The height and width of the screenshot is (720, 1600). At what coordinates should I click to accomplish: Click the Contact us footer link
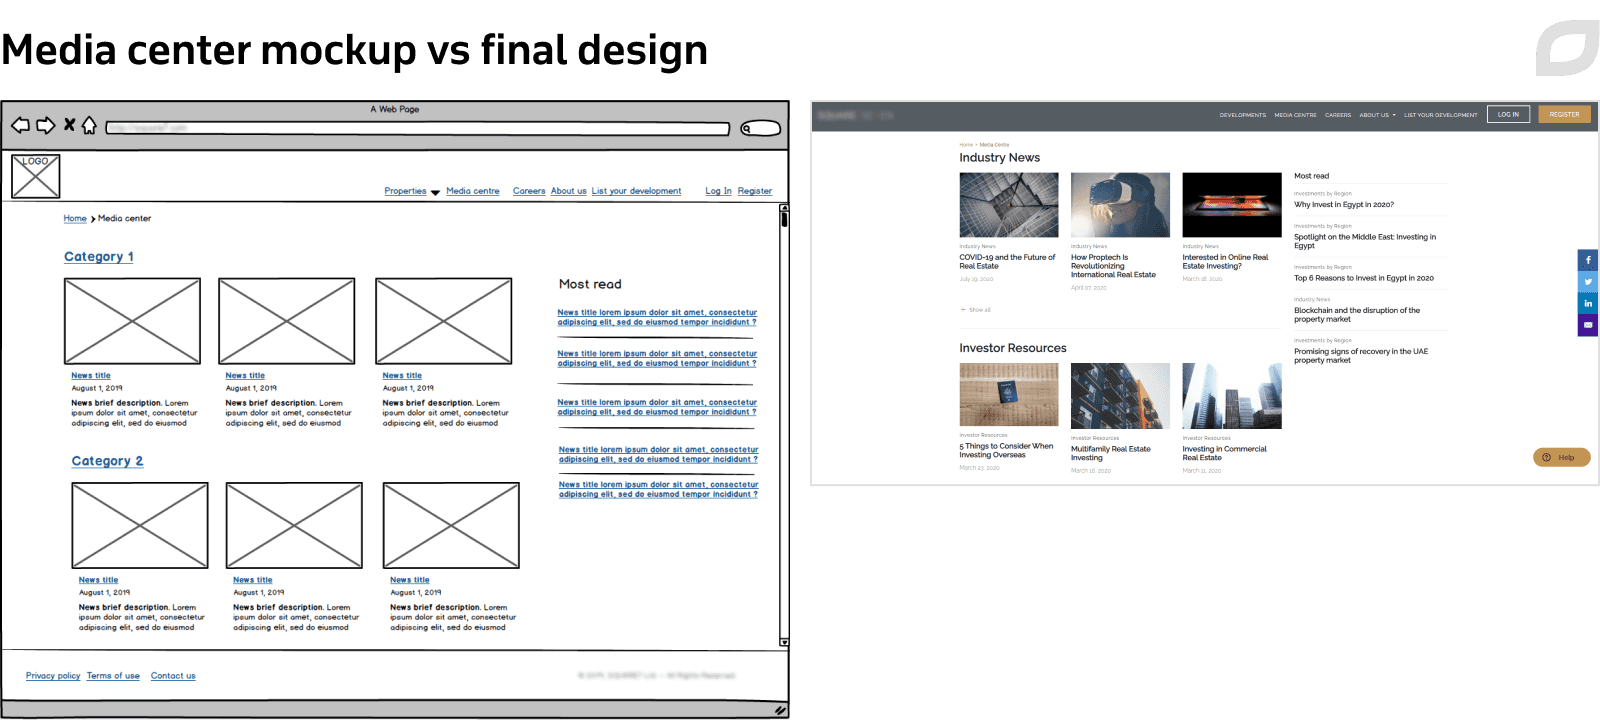click(173, 676)
